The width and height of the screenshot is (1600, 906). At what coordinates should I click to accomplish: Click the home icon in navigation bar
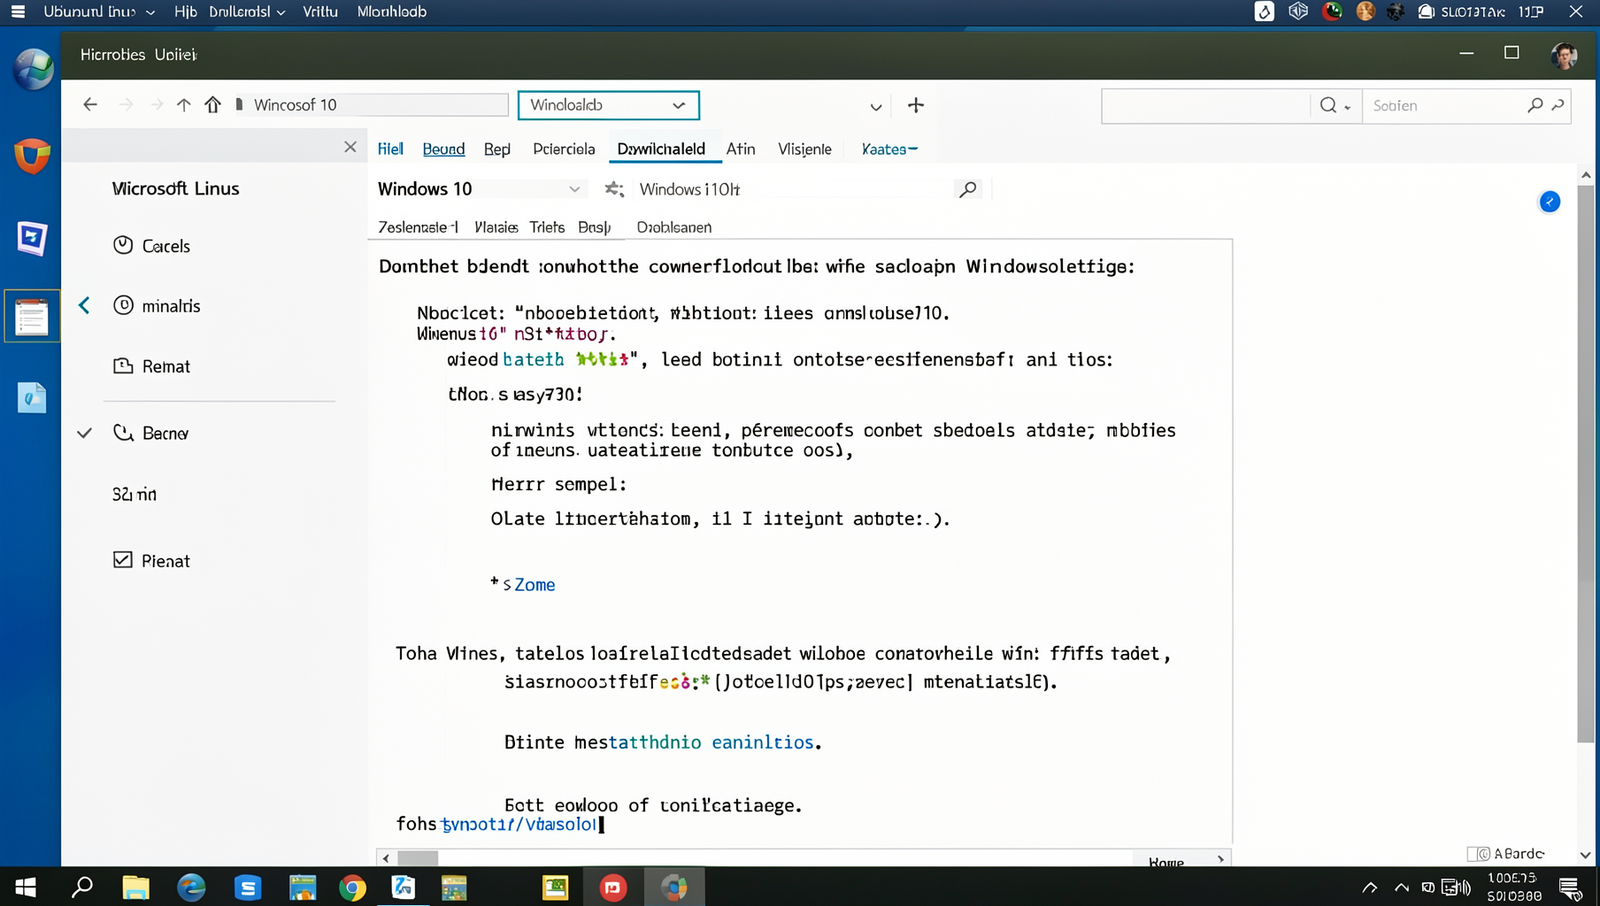point(213,105)
